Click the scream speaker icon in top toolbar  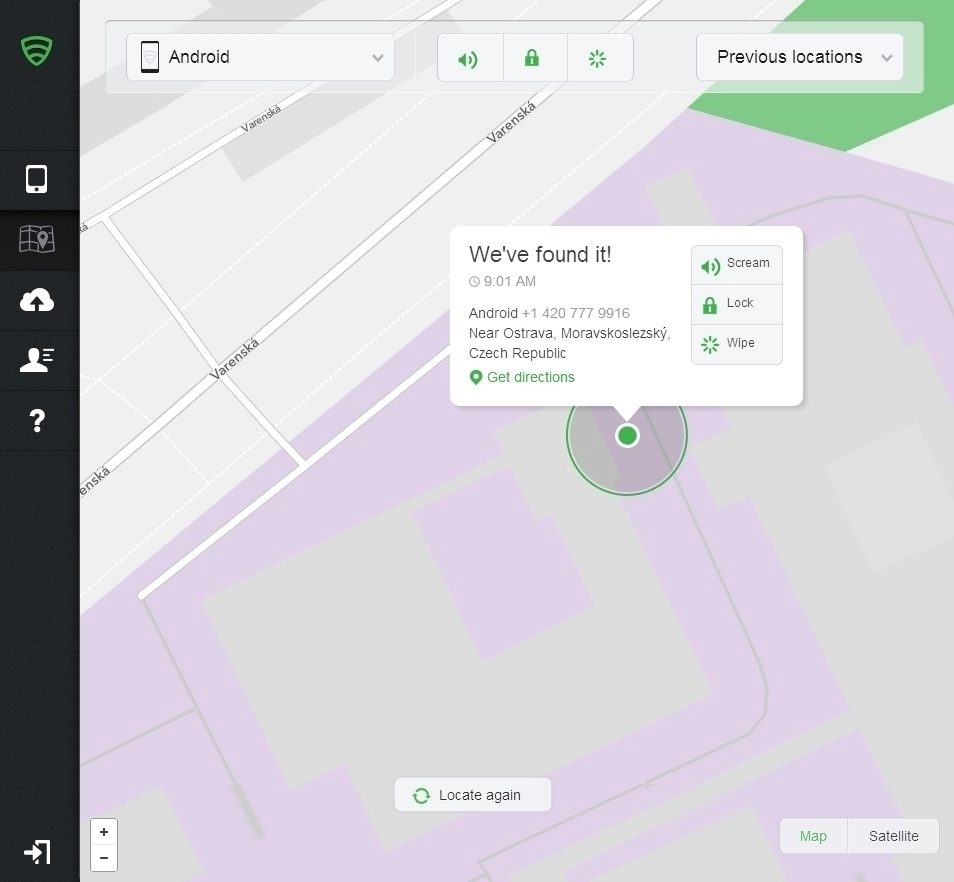point(470,58)
